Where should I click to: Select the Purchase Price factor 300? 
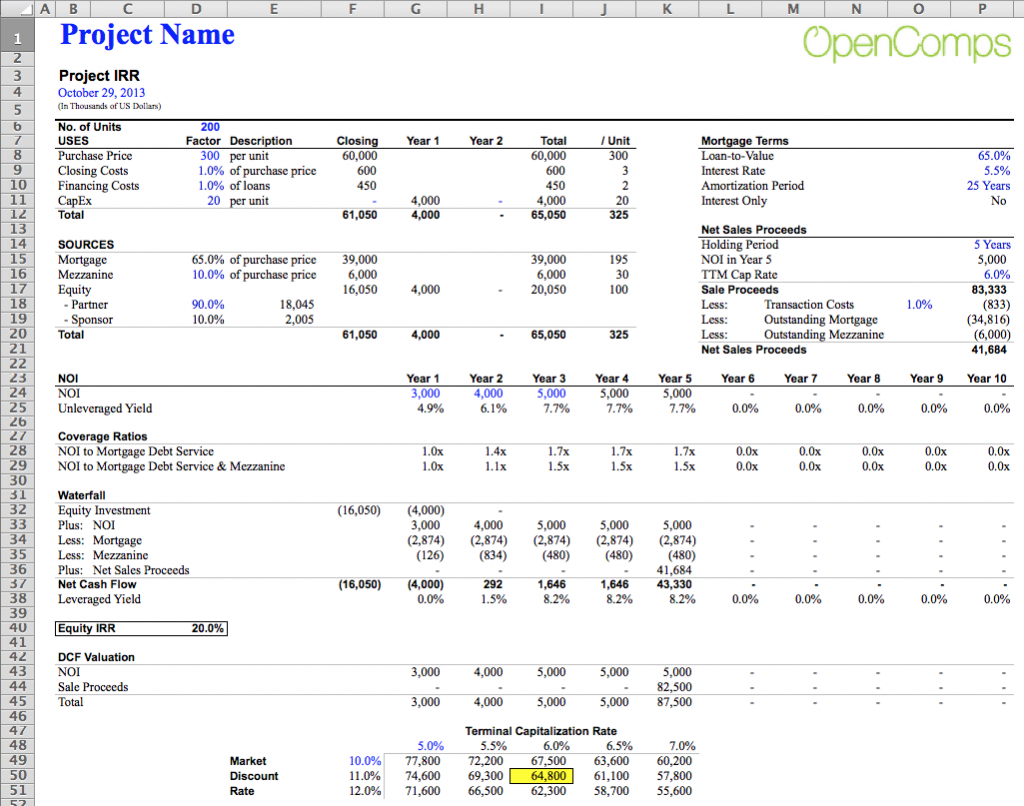[x=210, y=155]
